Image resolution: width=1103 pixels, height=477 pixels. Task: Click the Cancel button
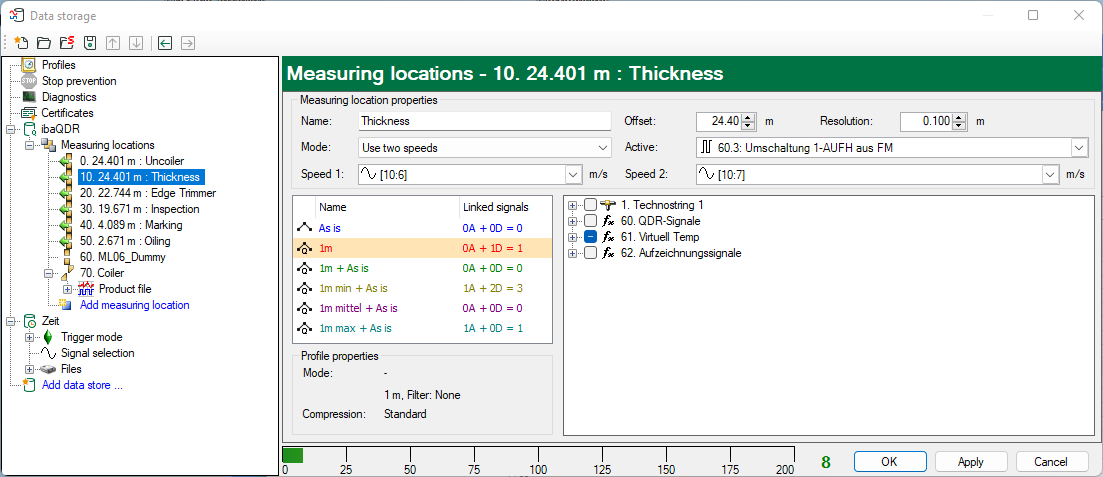click(x=1051, y=462)
